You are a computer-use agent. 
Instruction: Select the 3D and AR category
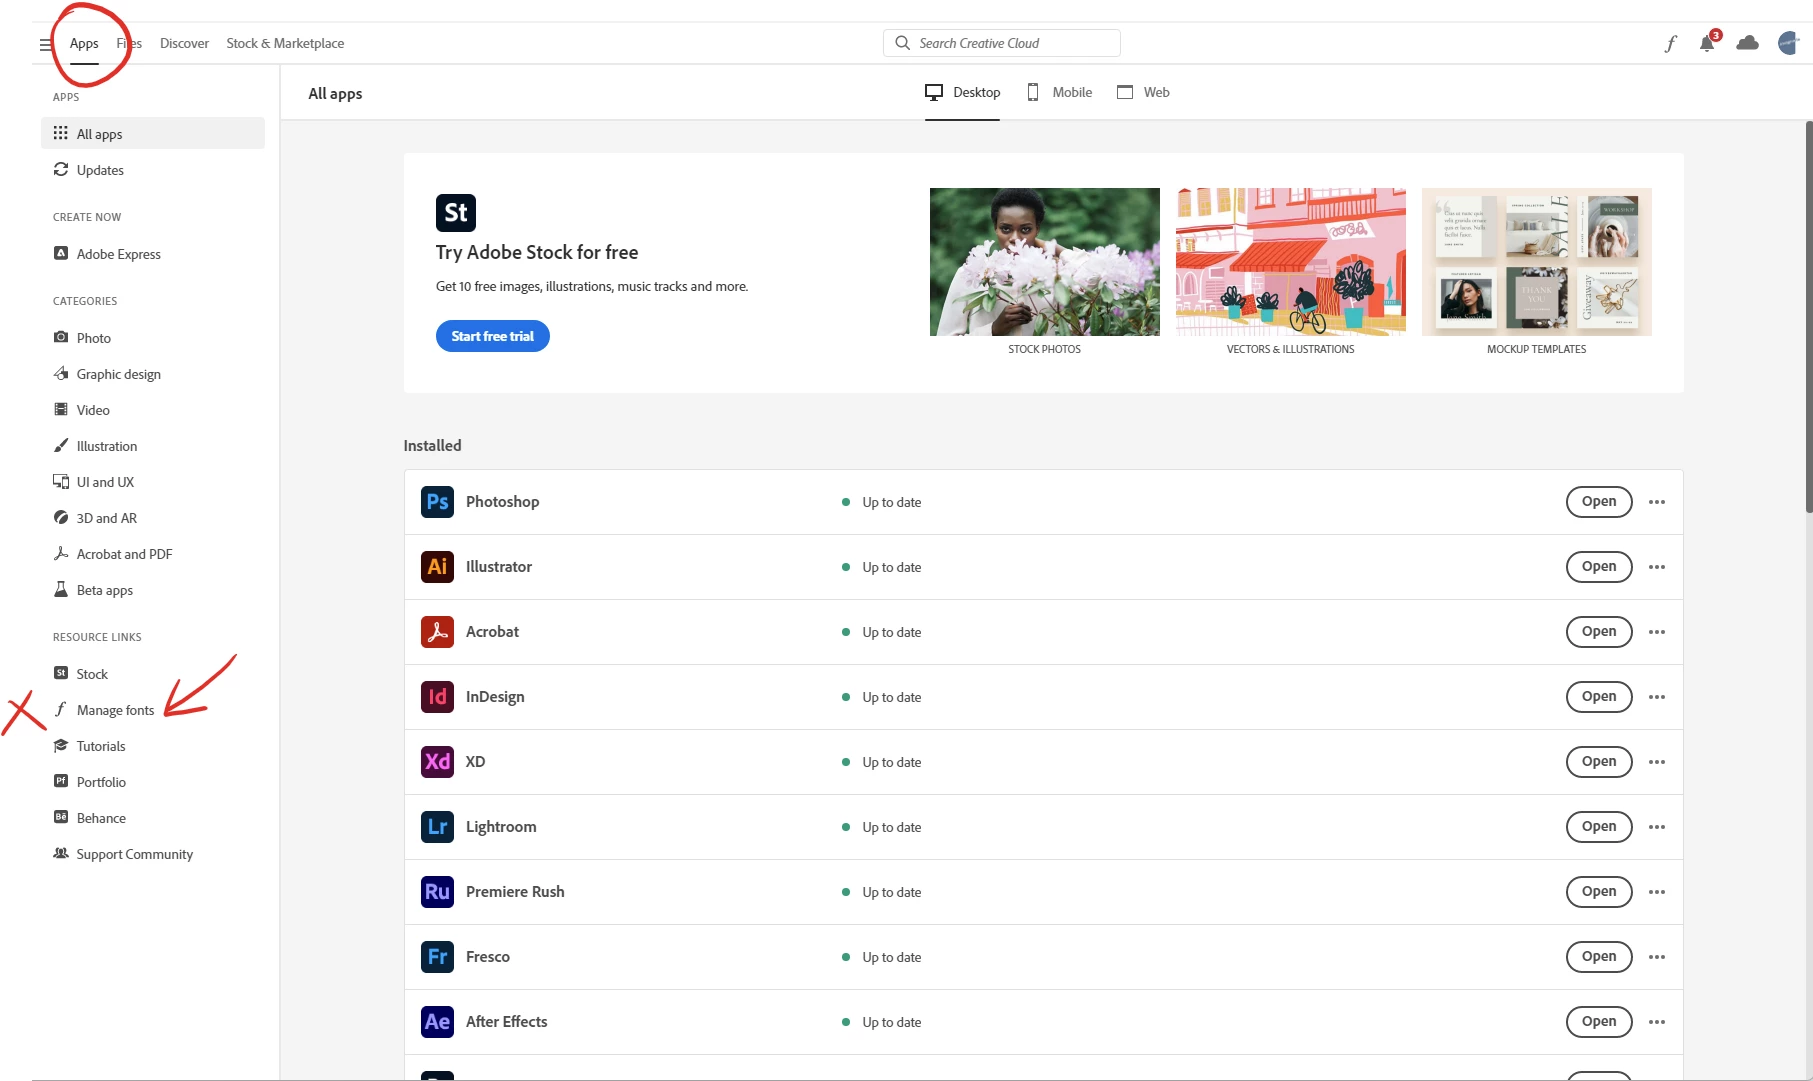[x=153, y=518]
